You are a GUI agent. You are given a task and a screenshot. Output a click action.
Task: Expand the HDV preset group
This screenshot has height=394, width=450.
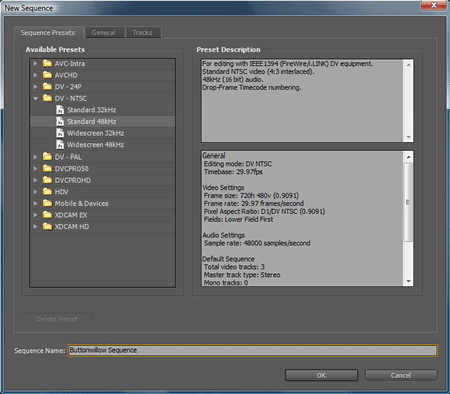click(x=35, y=192)
